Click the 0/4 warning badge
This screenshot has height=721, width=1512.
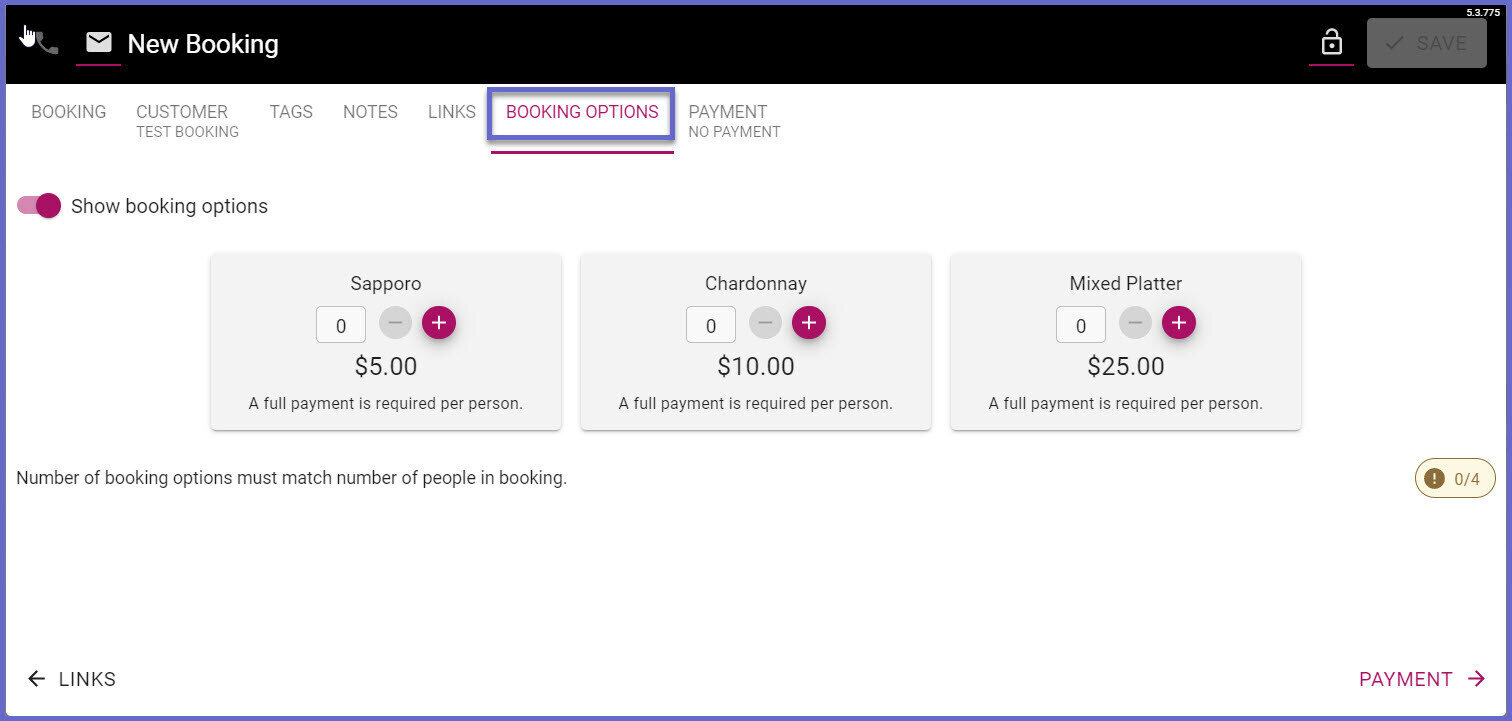pos(1455,478)
